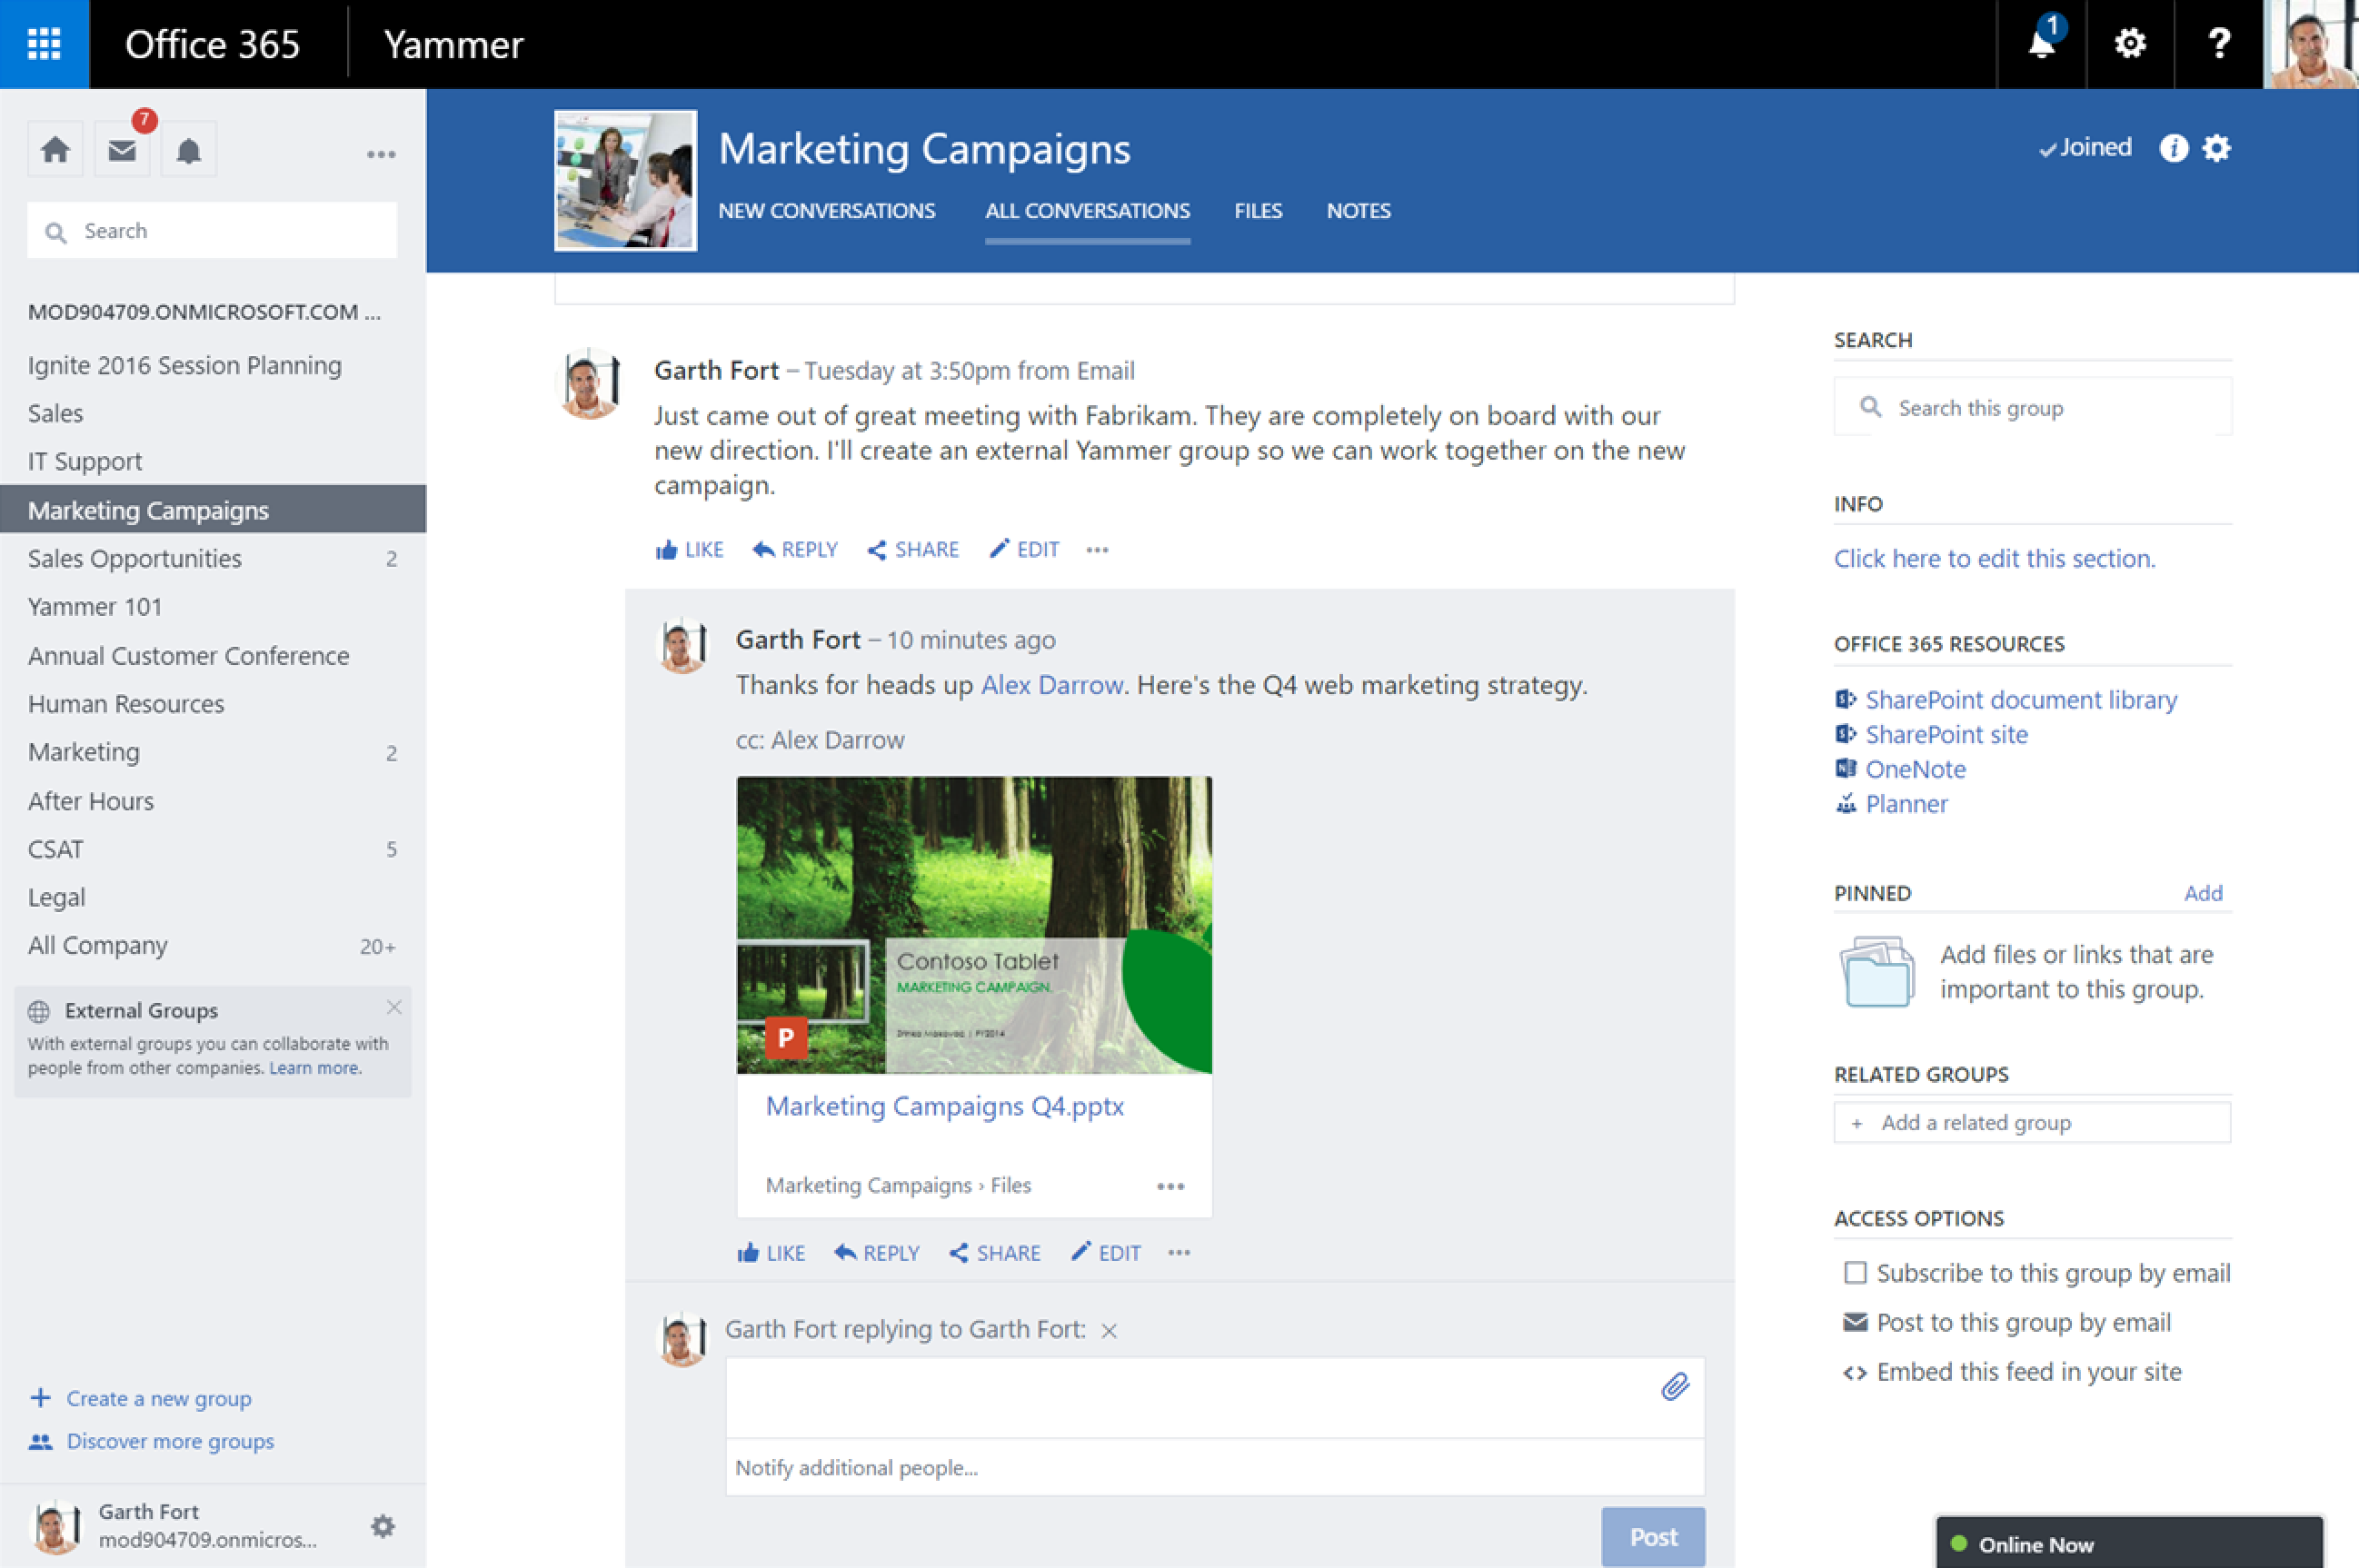Switch to the Files tab
This screenshot has width=2359, height=1568.
1257,211
